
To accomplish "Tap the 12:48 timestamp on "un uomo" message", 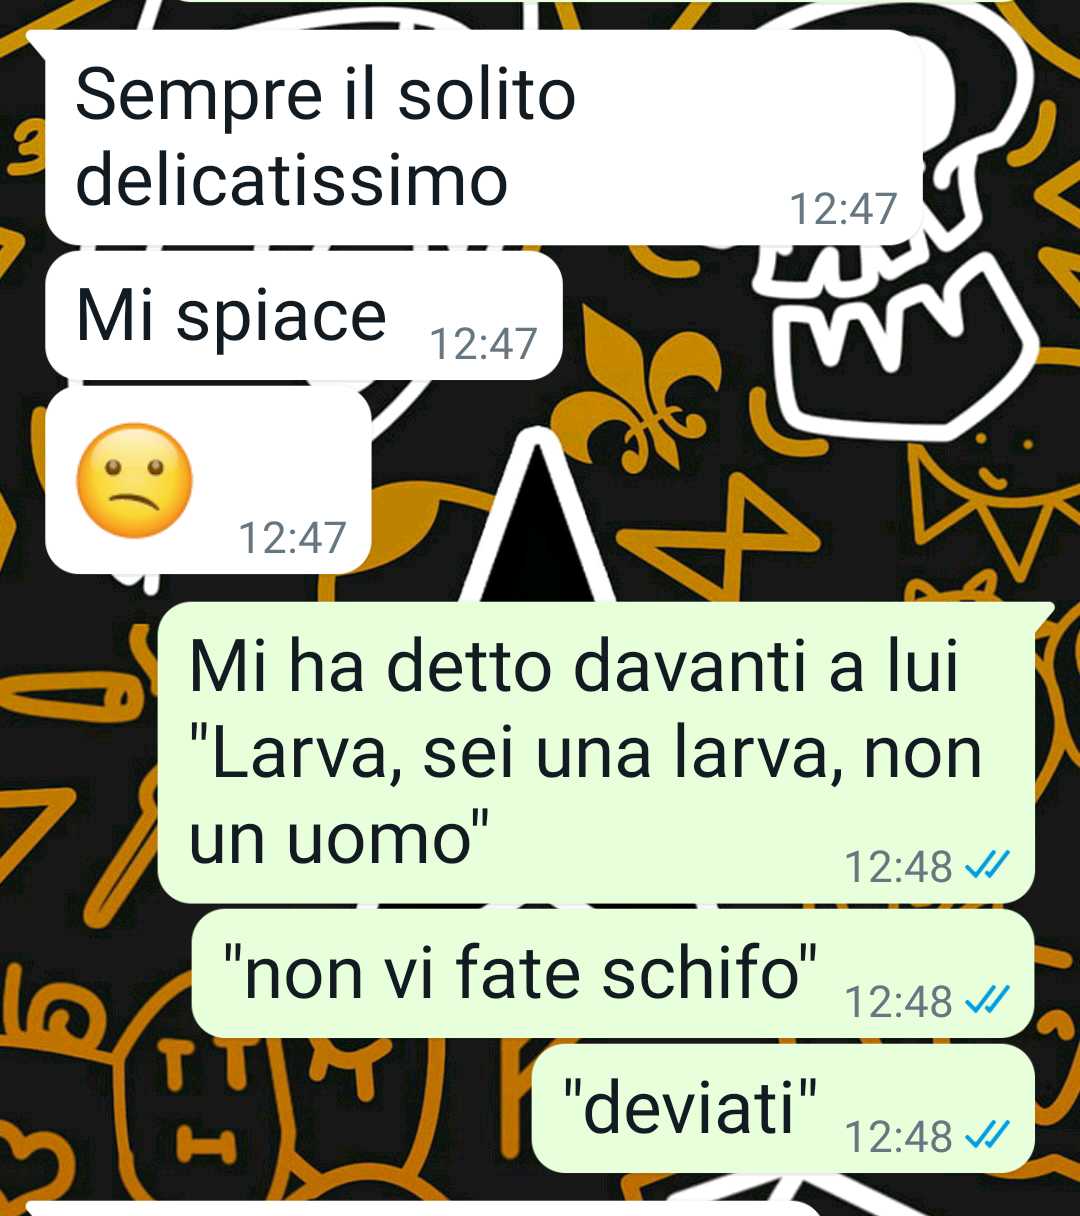I will tap(899, 866).
